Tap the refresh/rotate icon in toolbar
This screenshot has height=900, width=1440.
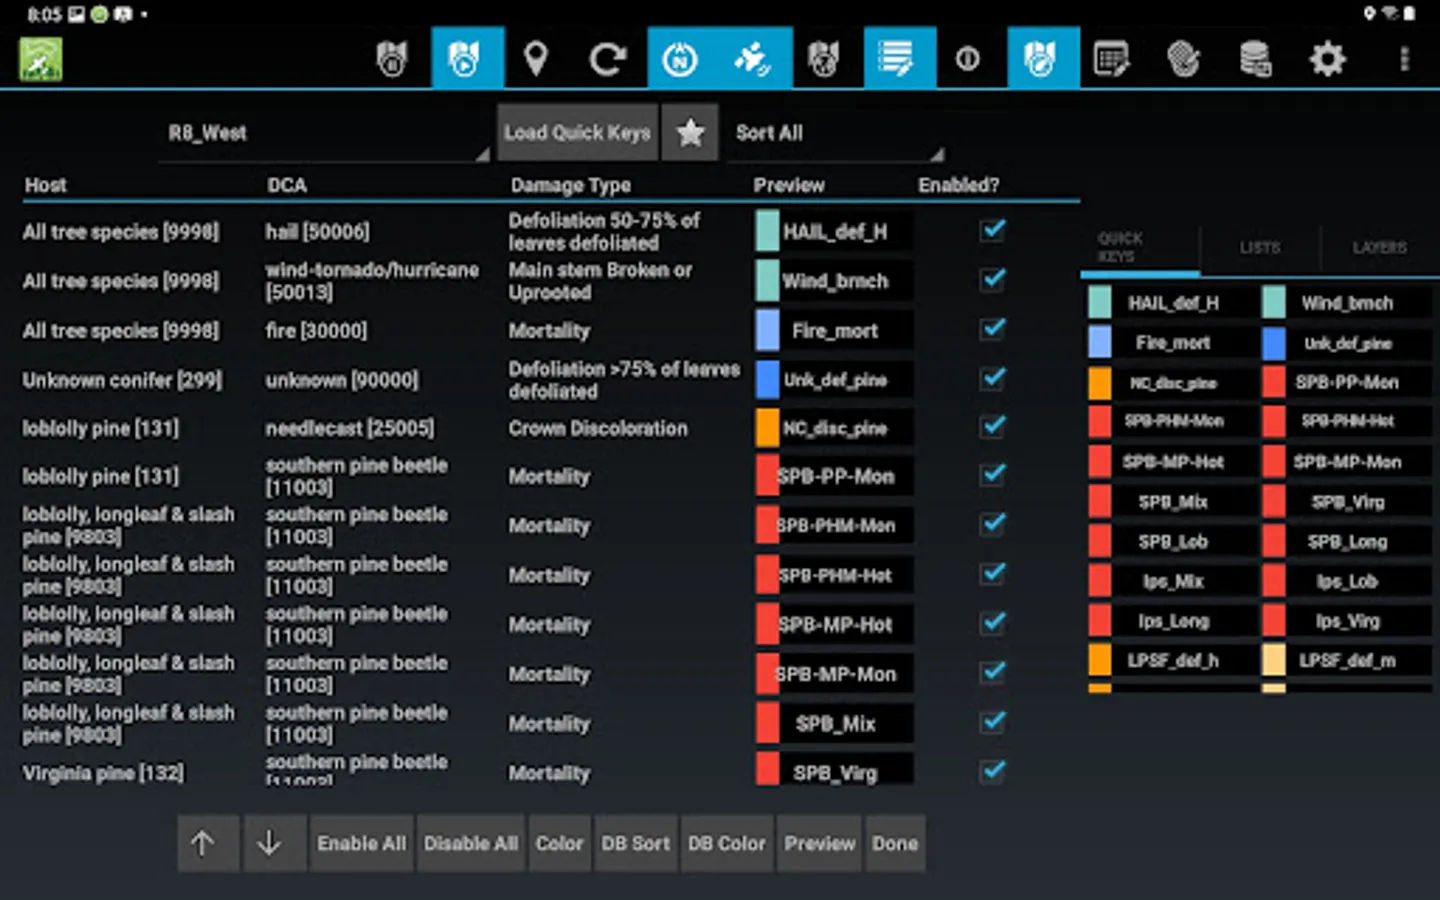607,58
